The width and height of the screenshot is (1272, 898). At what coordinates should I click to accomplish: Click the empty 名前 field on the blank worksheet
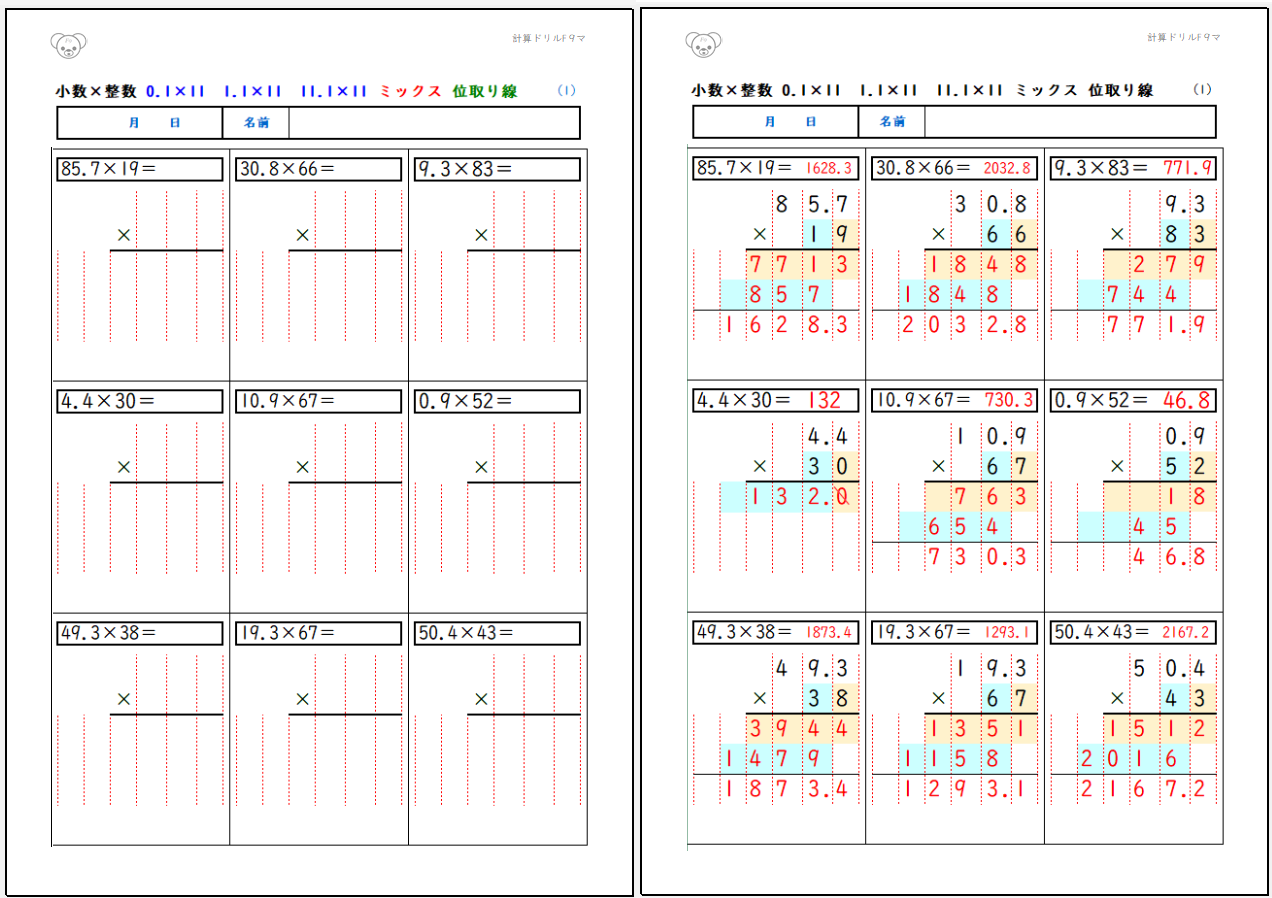click(x=433, y=122)
